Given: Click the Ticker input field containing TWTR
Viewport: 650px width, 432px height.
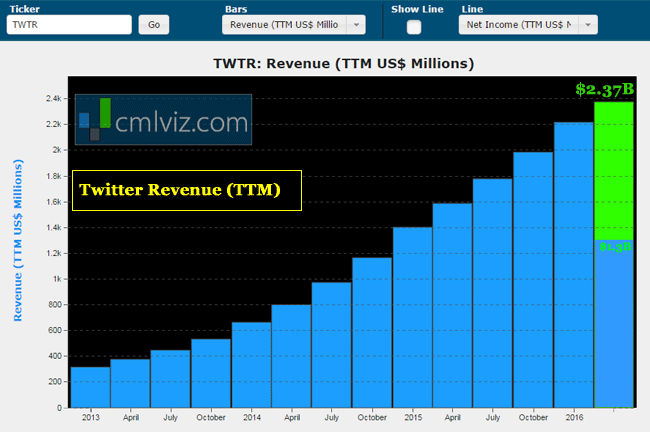Looking at the screenshot, I should click(69, 25).
